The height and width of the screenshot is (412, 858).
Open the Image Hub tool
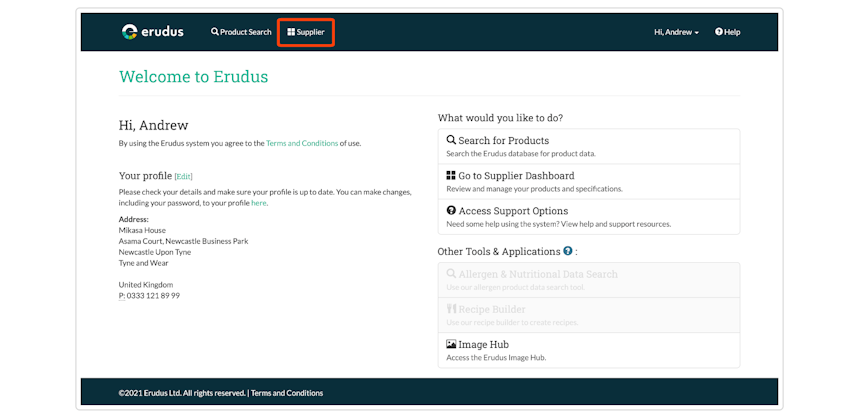[589, 350]
